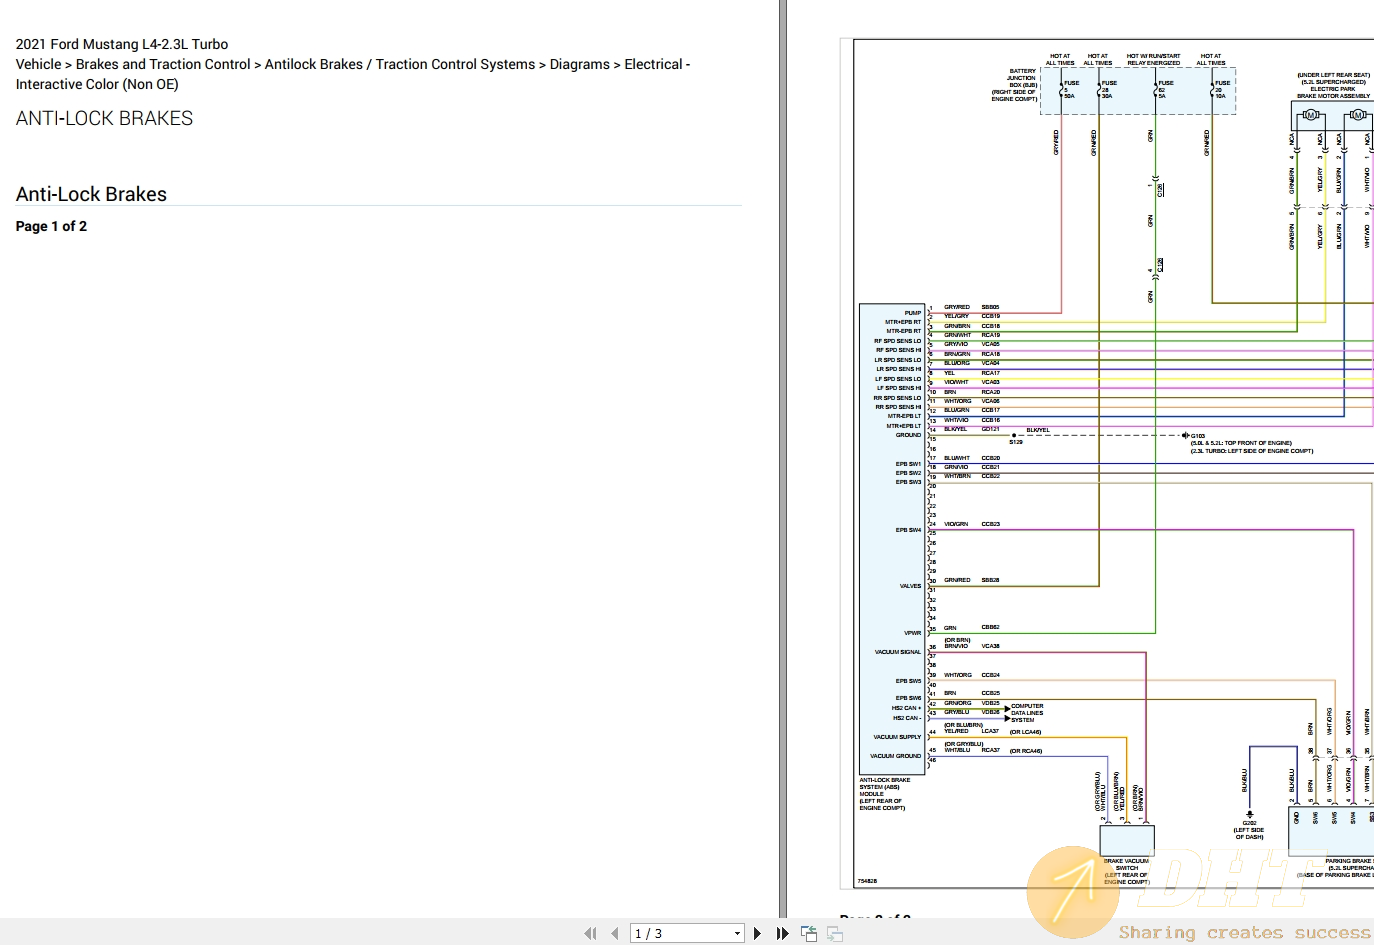This screenshot has width=1374, height=945.
Task: Click the 'VIO/GRN CCB23' wire label
Action: point(971,524)
